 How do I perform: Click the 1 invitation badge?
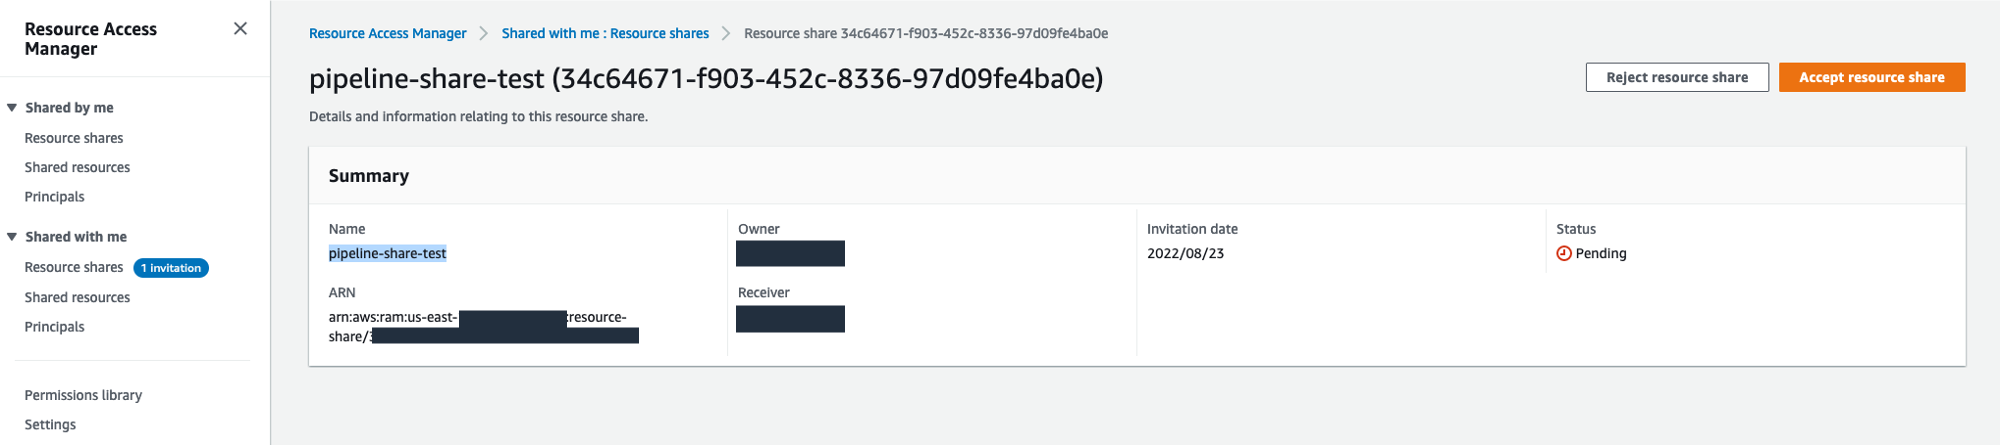171,268
